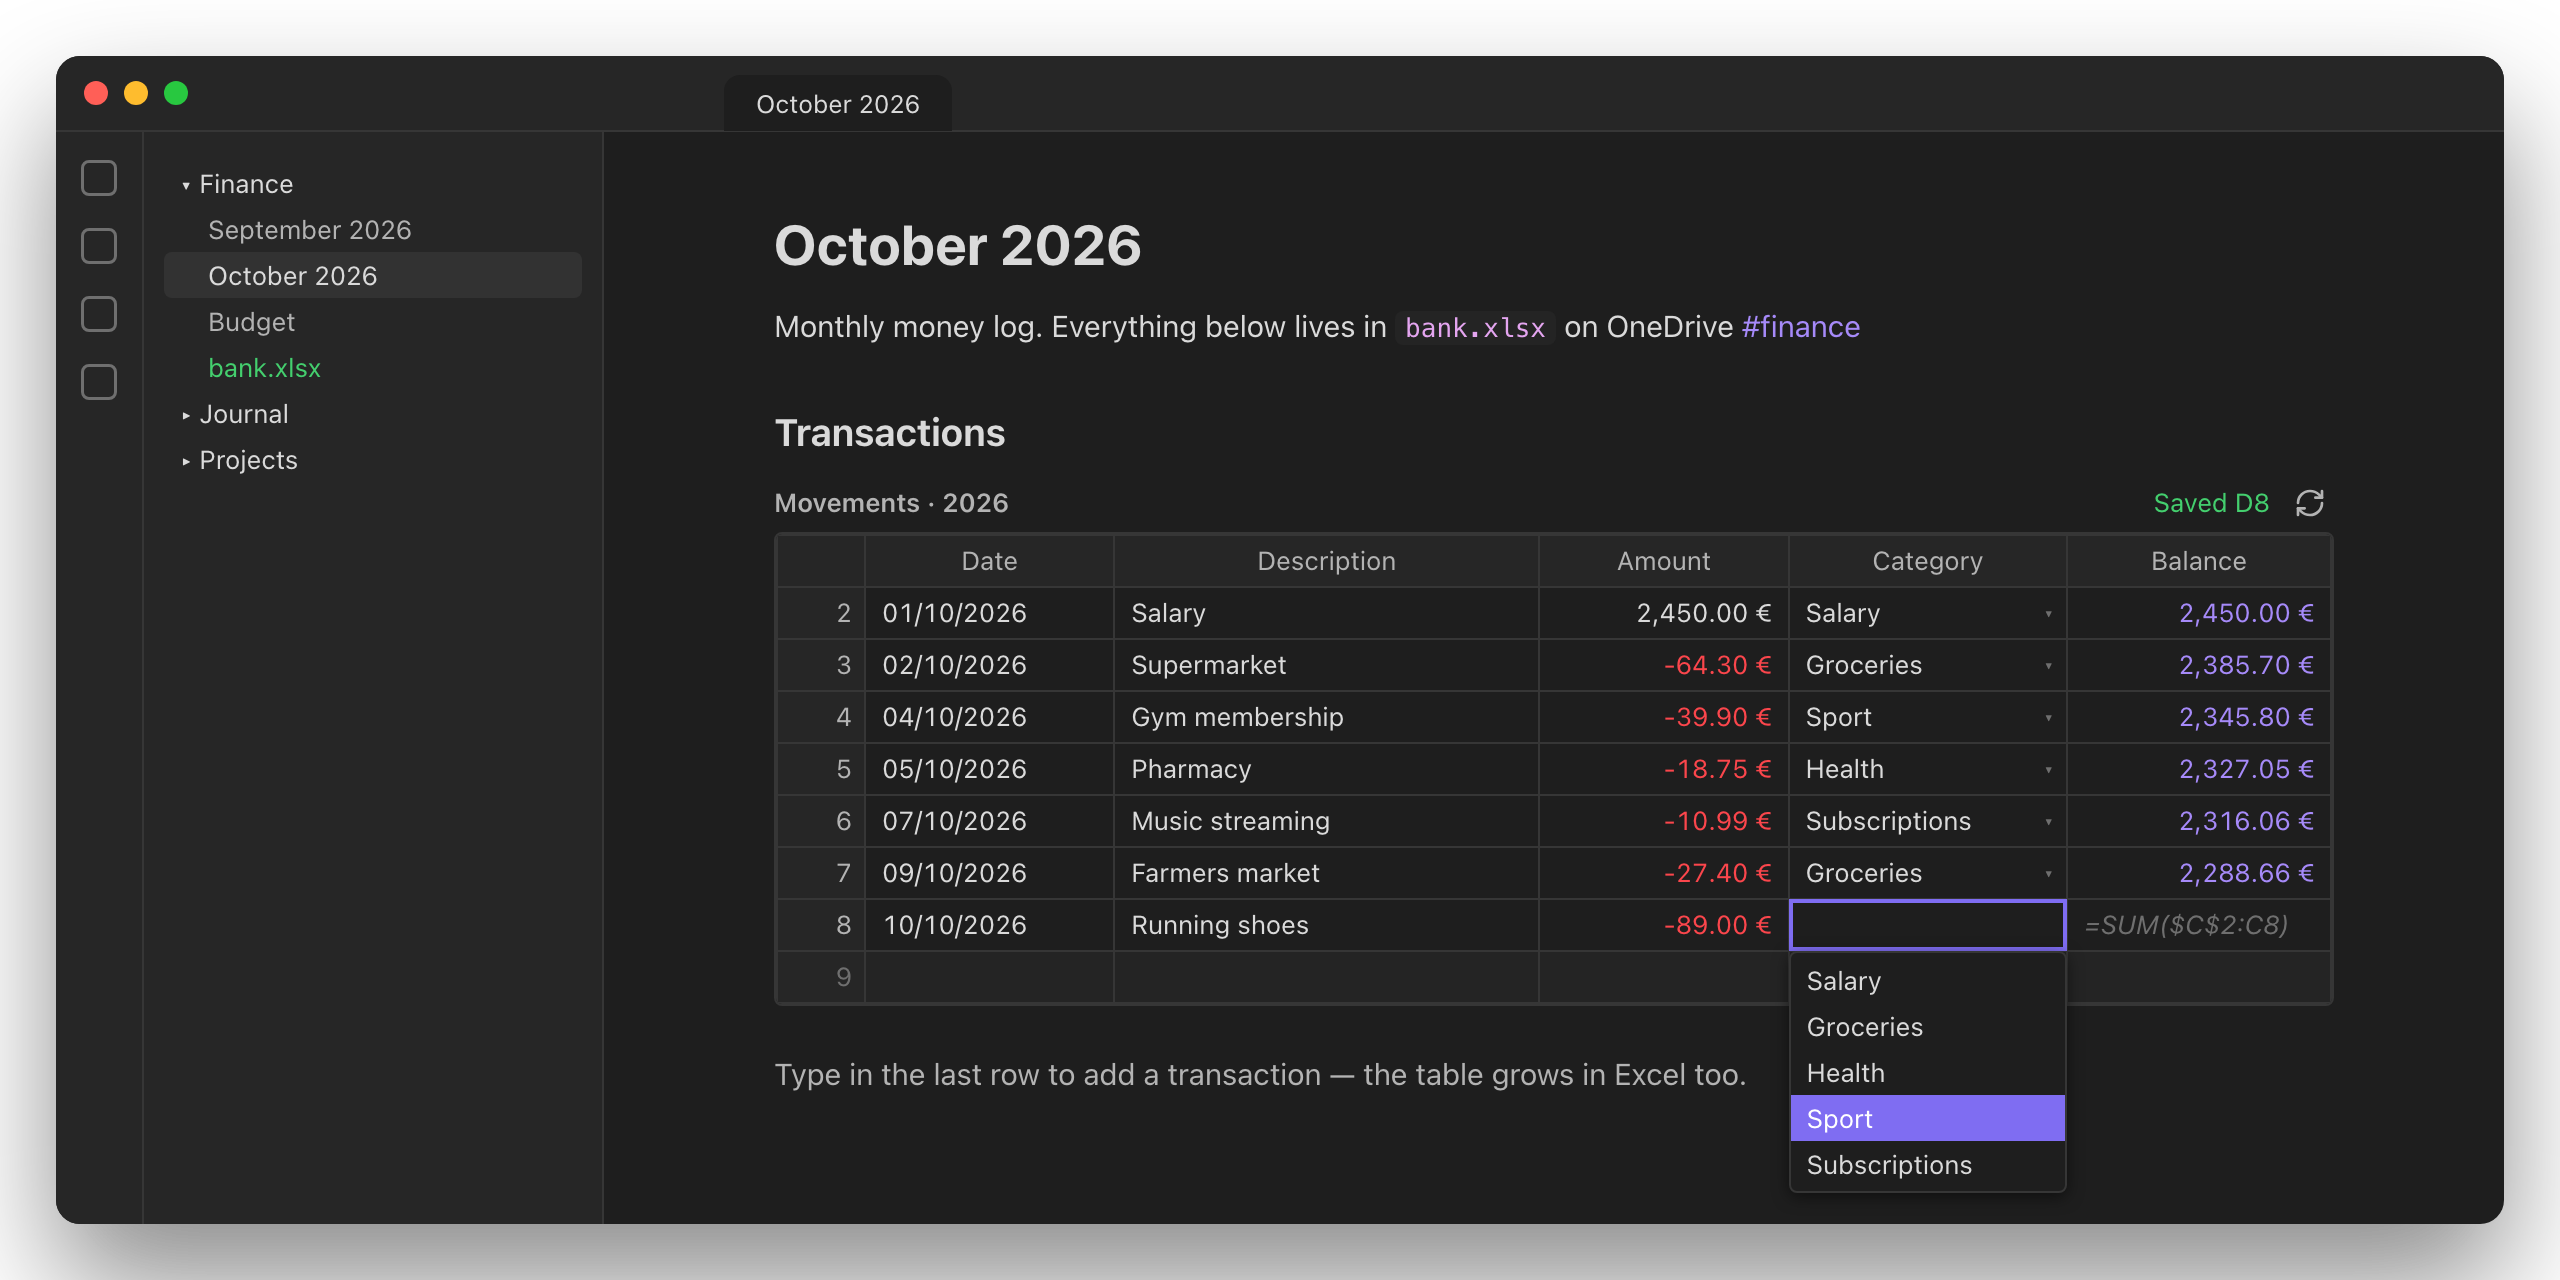
Task: Select the October 2026 note in sidebar
Action: pyautogui.click(x=373, y=276)
